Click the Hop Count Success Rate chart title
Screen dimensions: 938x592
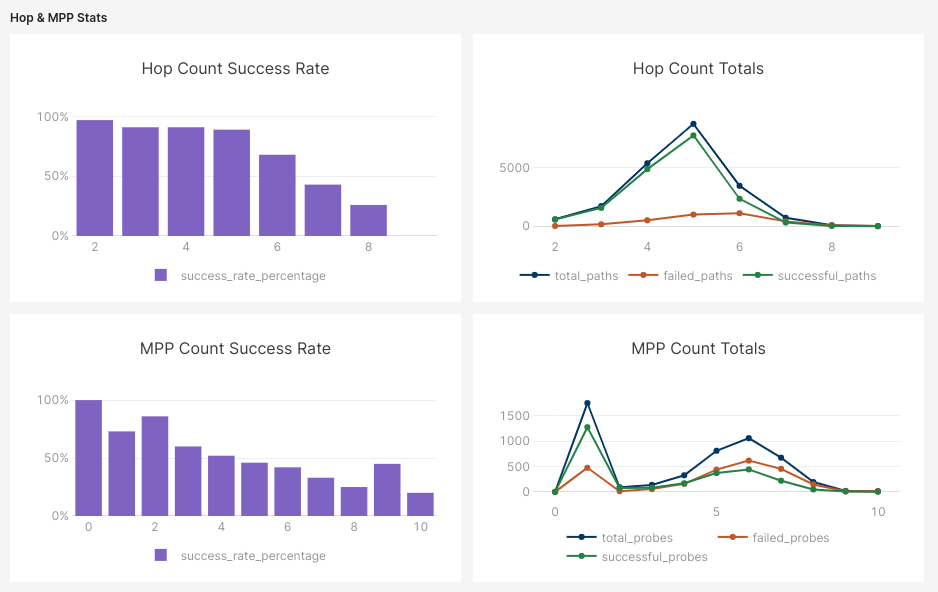click(x=235, y=69)
